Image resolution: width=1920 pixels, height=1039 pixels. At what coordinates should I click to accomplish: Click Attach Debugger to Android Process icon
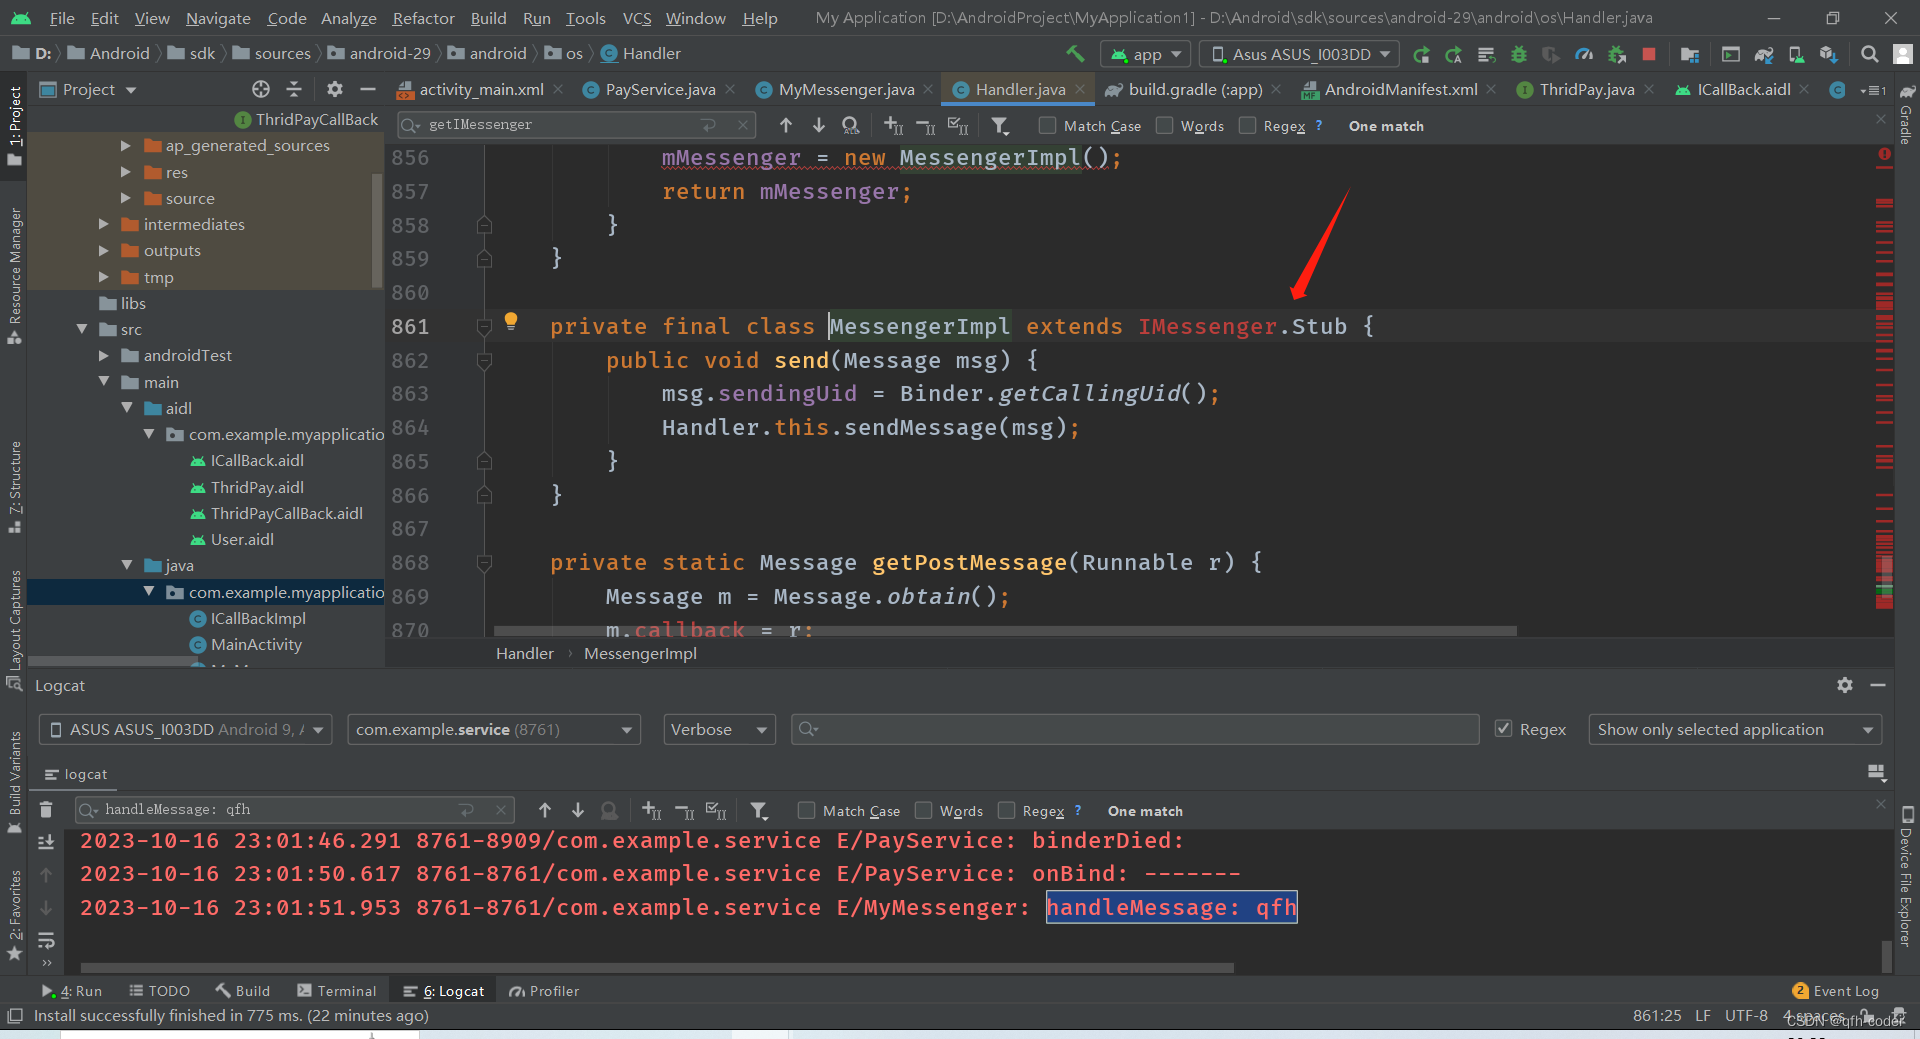(x=1616, y=54)
